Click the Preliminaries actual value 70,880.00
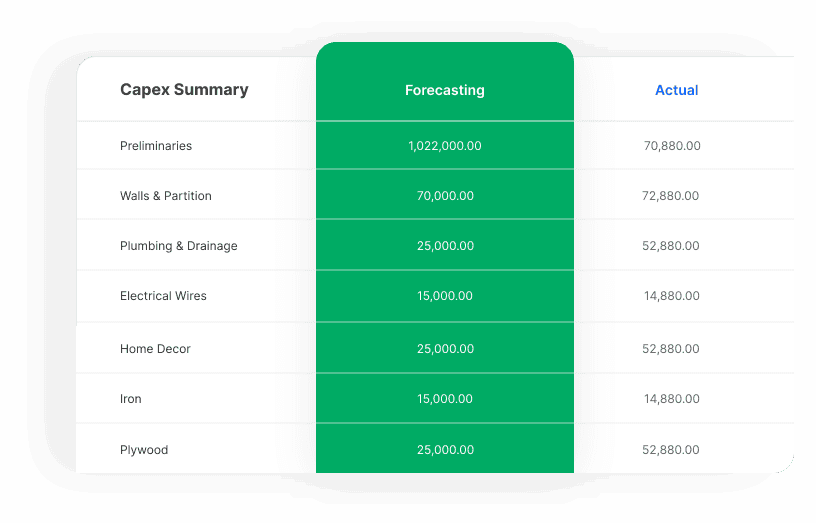Screen dimensions: 816x523 pos(672,146)
